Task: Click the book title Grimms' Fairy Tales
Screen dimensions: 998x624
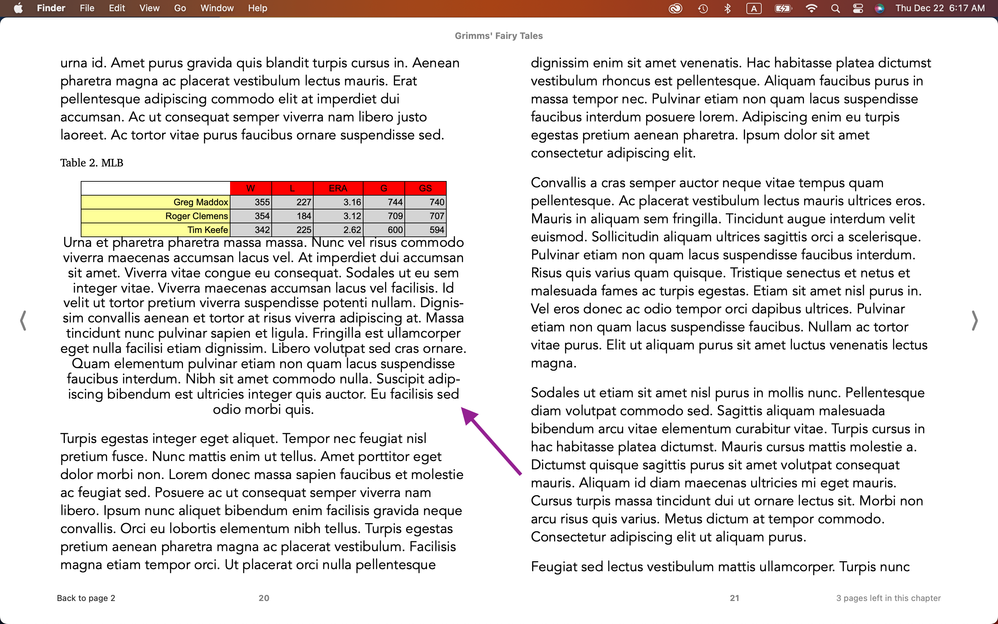Action: tap(498, 36)
